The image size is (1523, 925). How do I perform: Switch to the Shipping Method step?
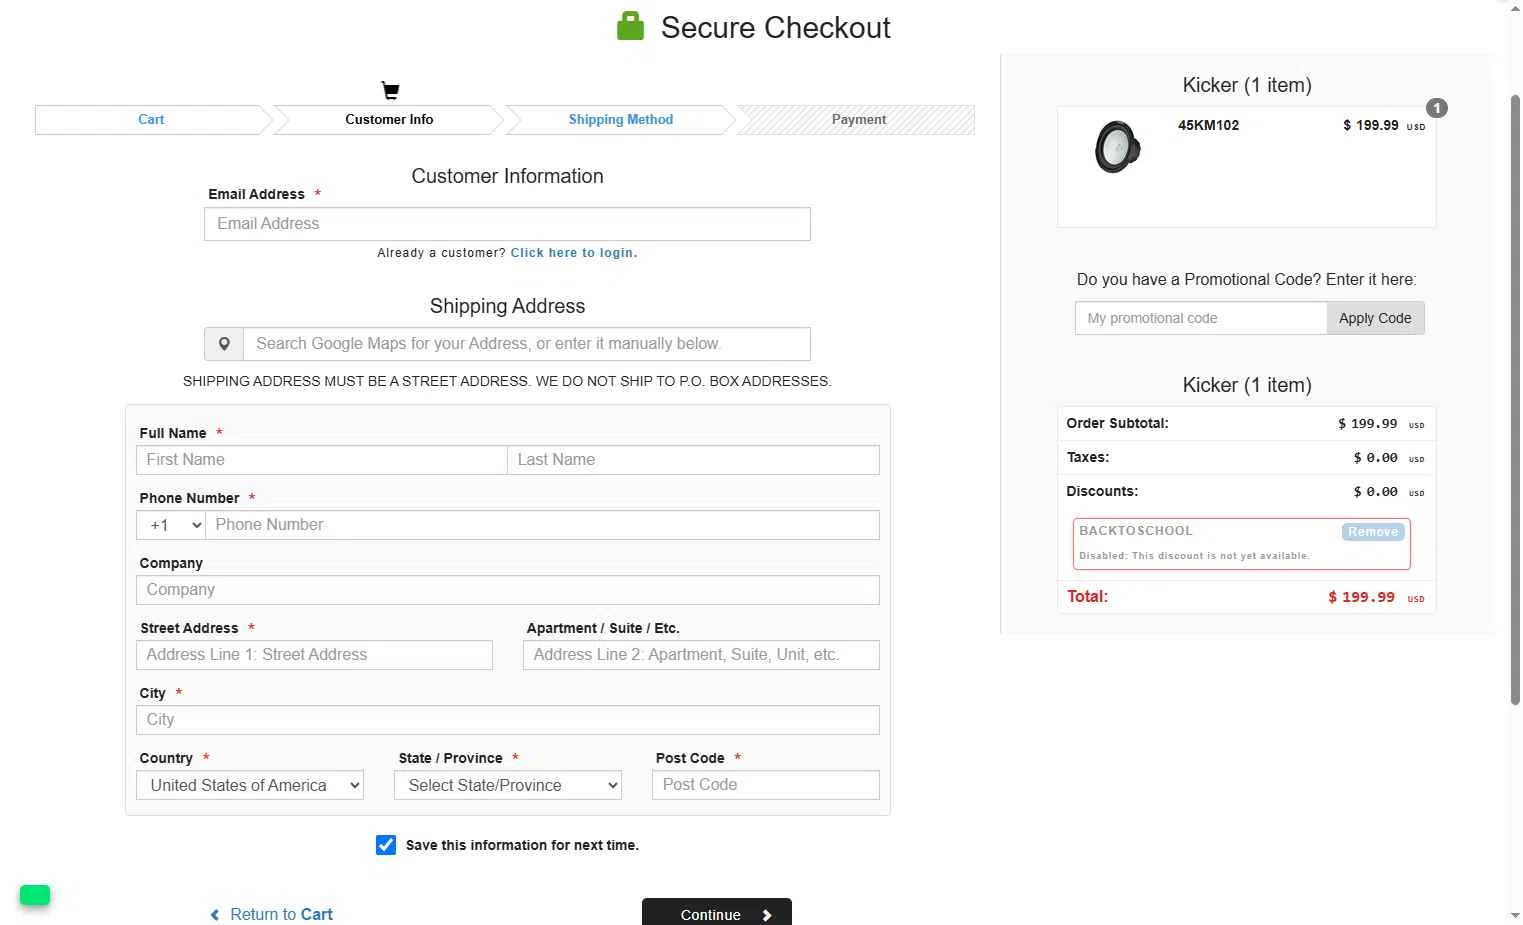tap(621, 120)
